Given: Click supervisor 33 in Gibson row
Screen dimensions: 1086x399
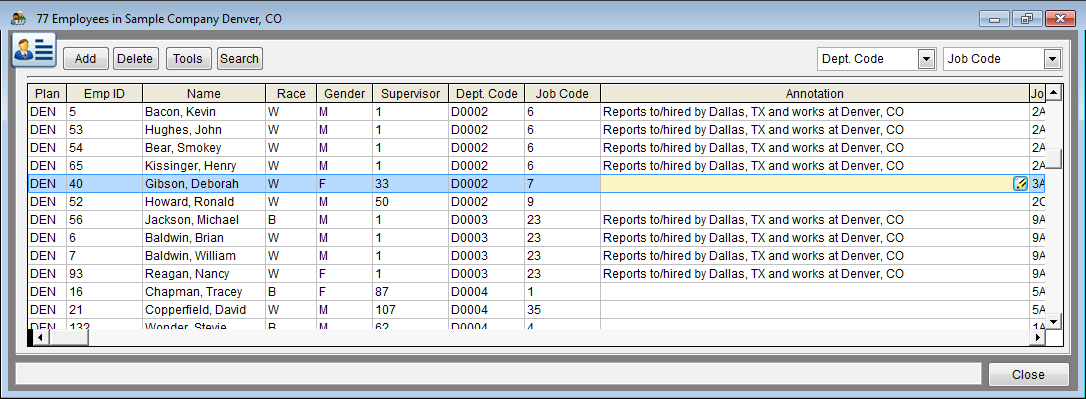Looking at the screenshot, I should point(410,184).
